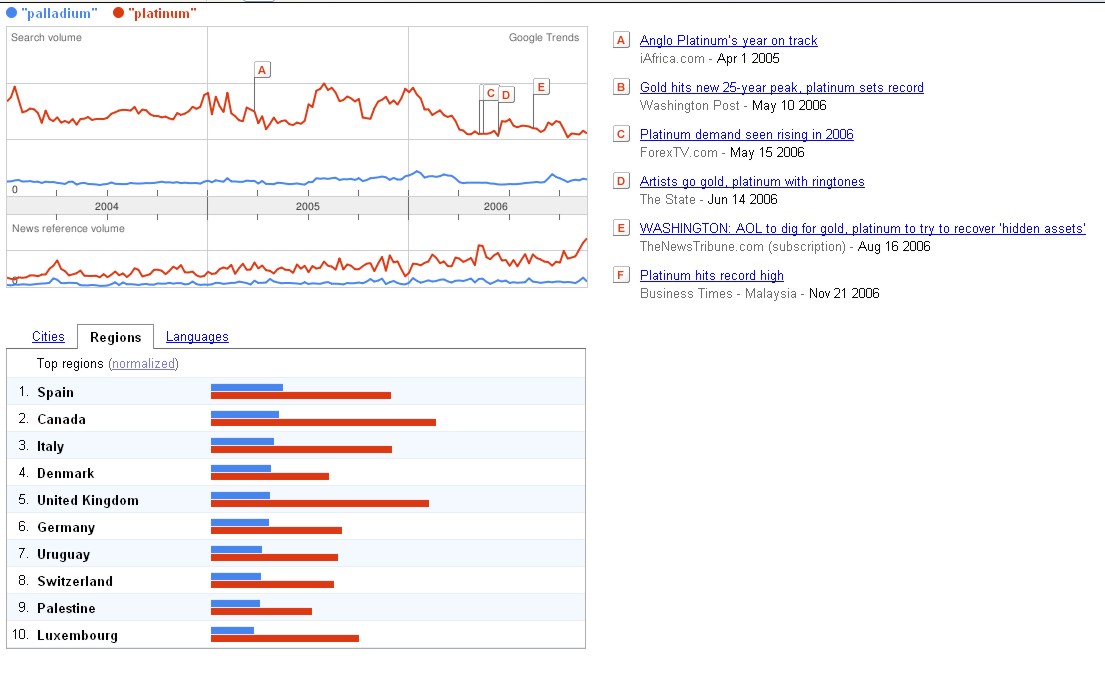Image resolution: width=1105 pixels, height=675 pixels.
Task: Click the D marker icon in news list
Action: [x=621, y=182]
